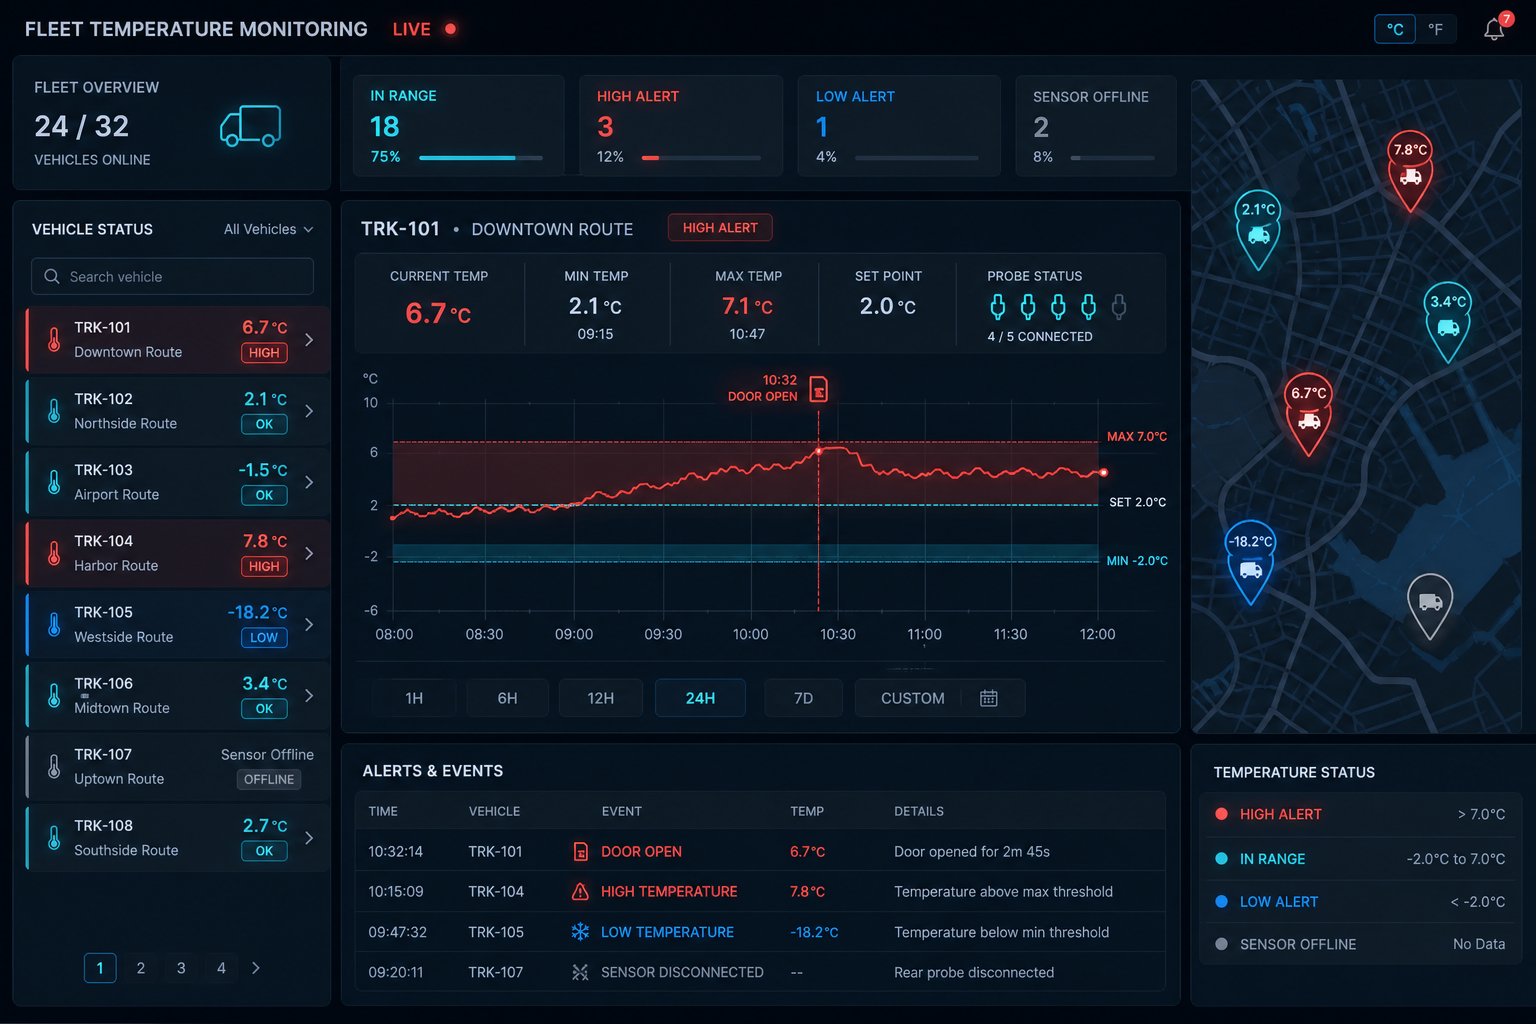The image size is (1536, 1024).
Task: Select the 7D time range tab
Action: pos(803,698)
